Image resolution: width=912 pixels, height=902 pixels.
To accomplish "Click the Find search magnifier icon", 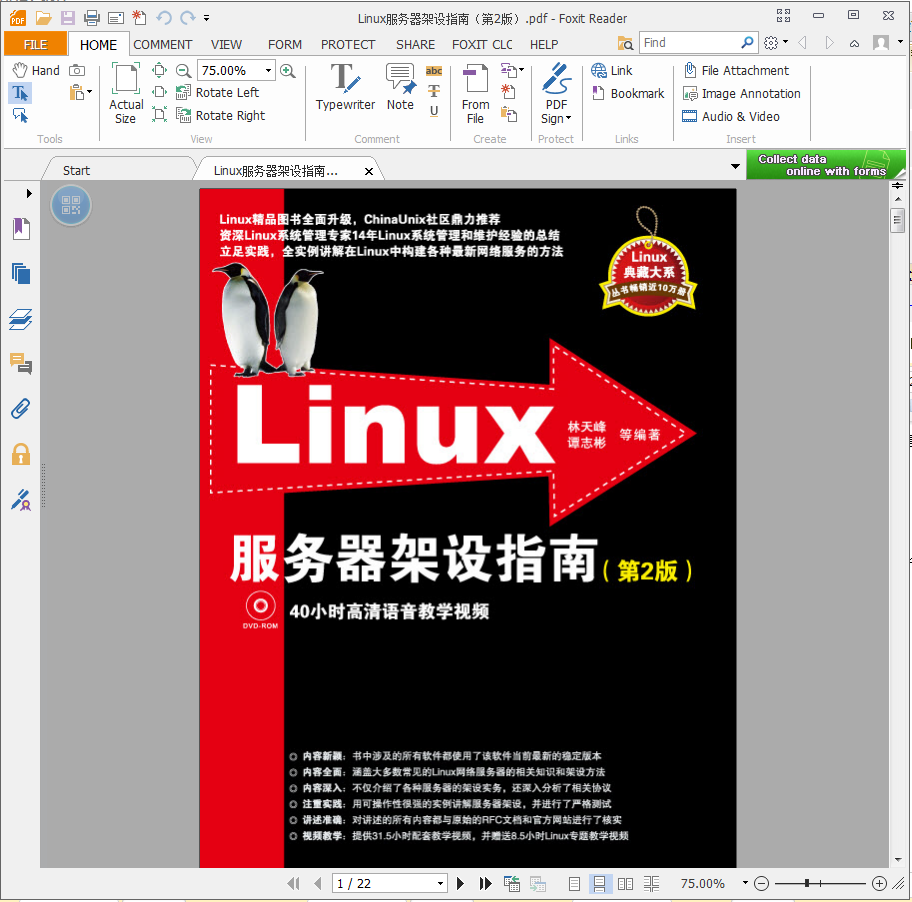I will [x=747, y=42].
